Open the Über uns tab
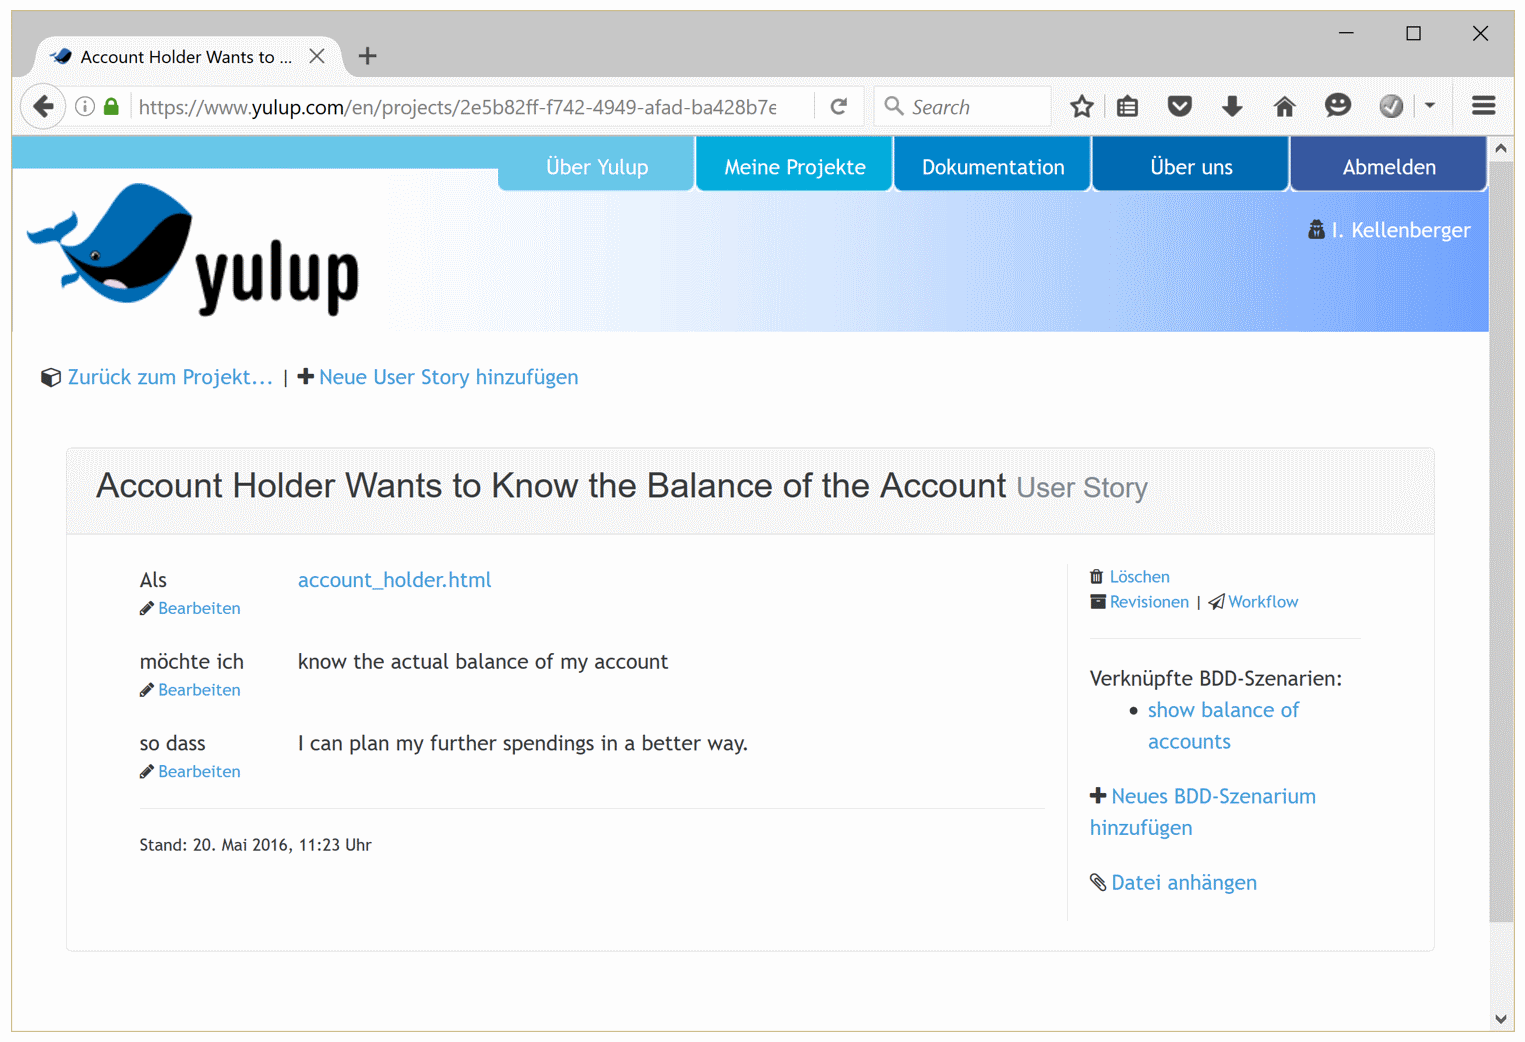 [x=1191, y=166]
